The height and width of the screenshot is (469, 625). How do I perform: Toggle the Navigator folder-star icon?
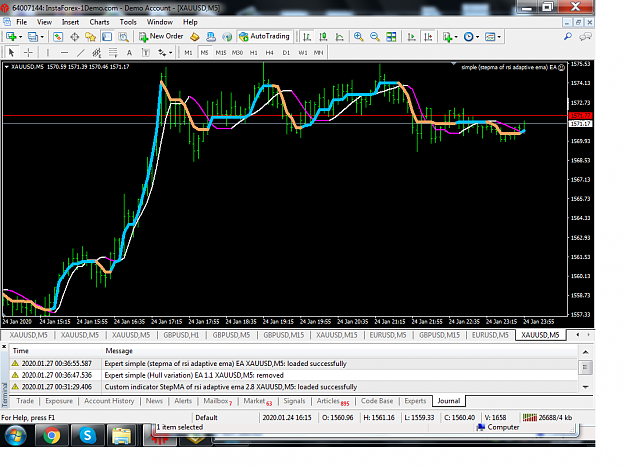click(90, 37)
